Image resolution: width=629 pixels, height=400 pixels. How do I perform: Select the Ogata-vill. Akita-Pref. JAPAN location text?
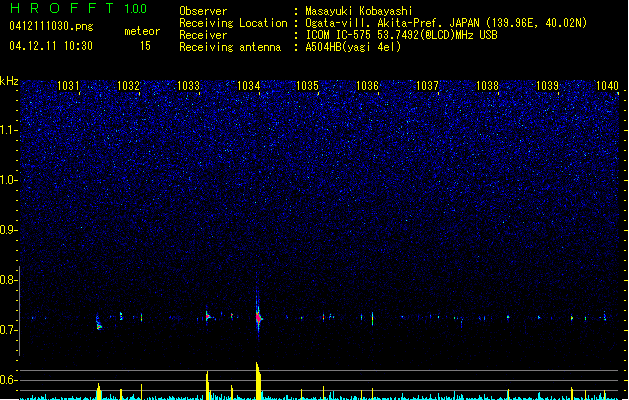pos(446,23)
